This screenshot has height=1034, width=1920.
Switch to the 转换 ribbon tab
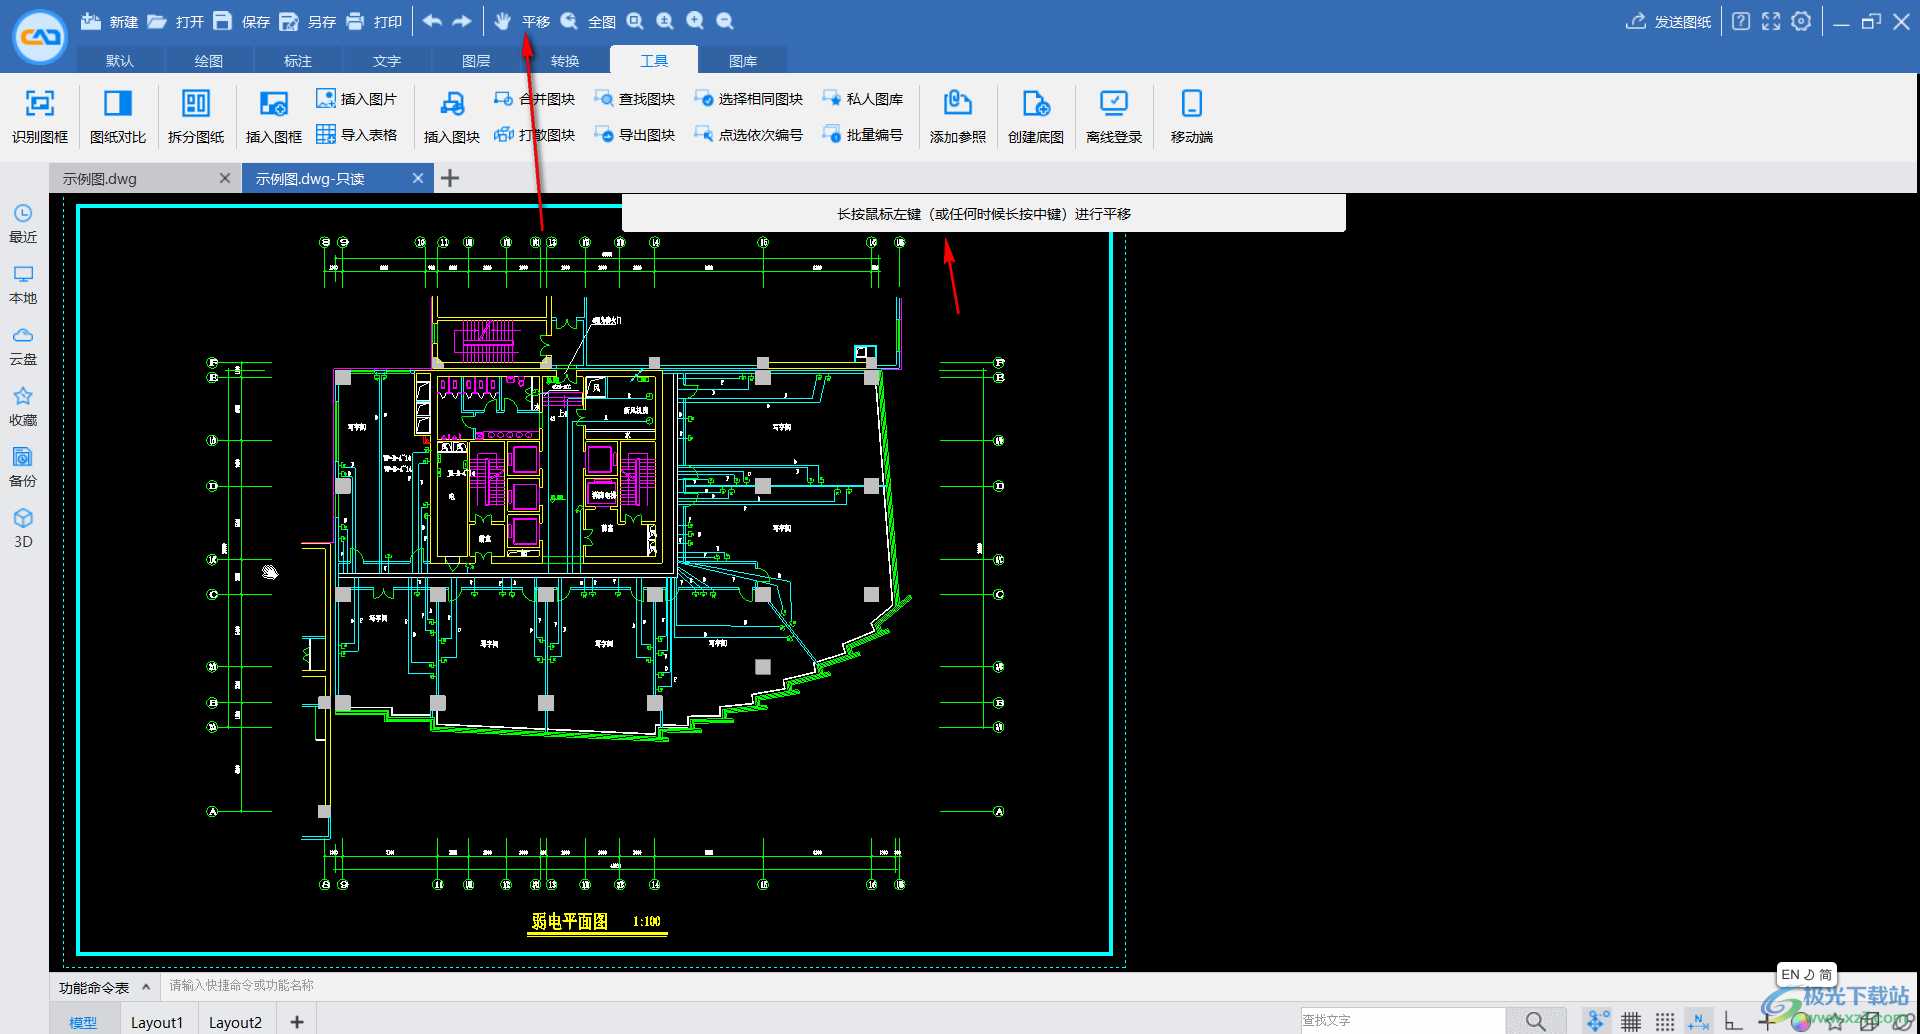(565, 60)
